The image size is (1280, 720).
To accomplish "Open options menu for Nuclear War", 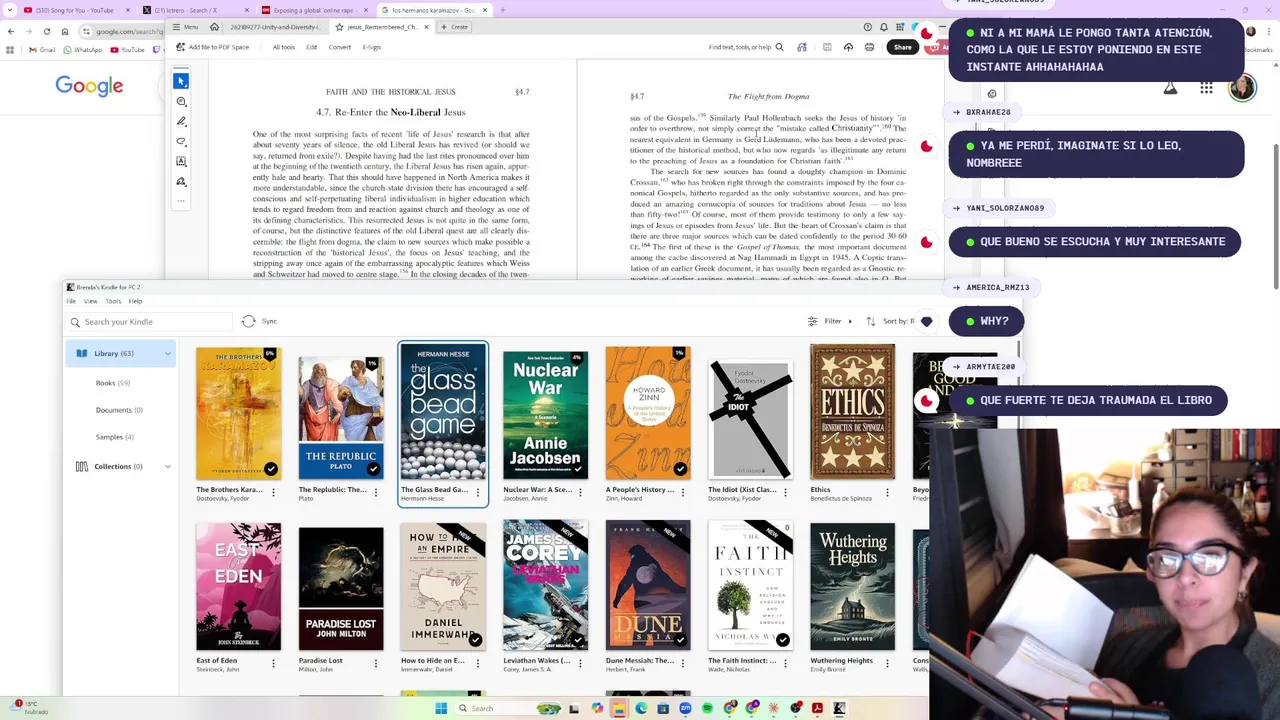I will click(x=580, y=492).
